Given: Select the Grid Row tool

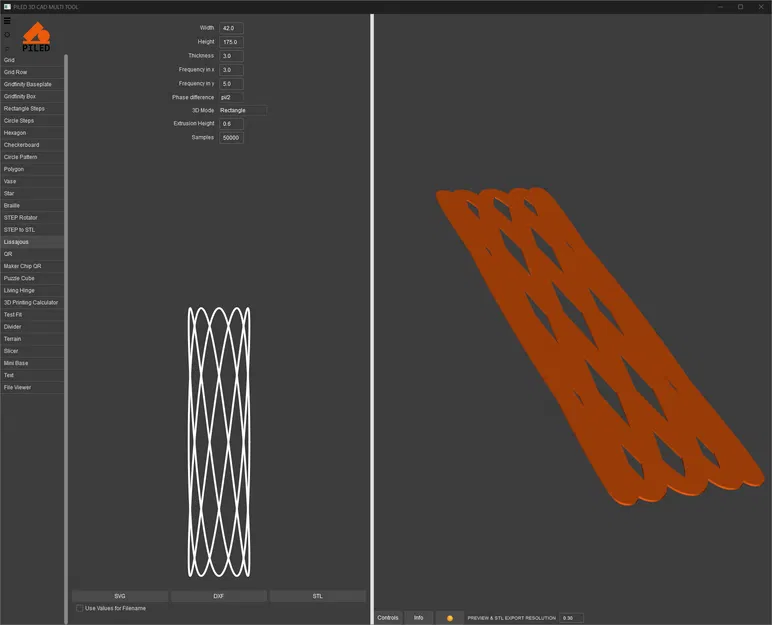Looking at the screenshot, I should (32, 72).
